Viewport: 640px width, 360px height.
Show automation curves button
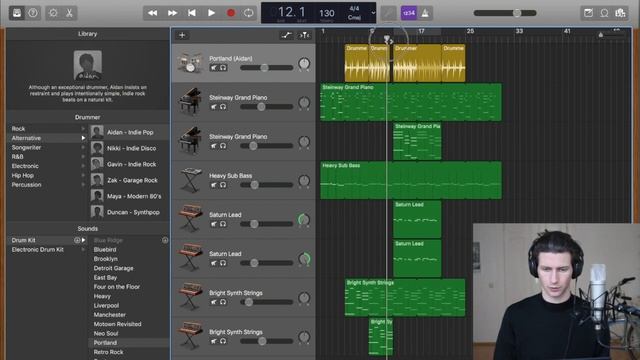[287, 35]
